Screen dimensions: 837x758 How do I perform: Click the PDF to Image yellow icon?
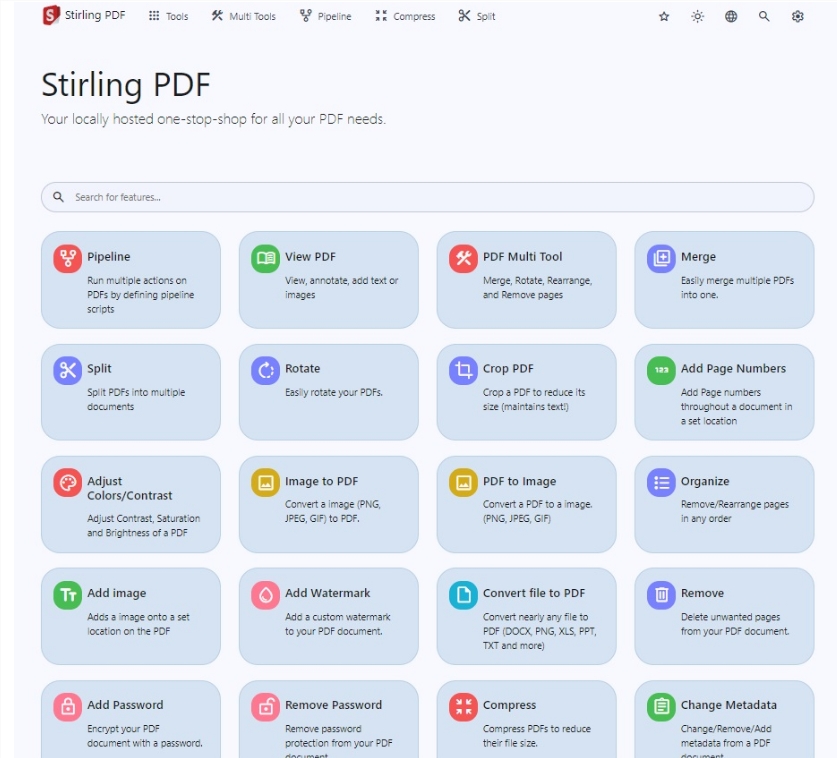click(463, 483)
